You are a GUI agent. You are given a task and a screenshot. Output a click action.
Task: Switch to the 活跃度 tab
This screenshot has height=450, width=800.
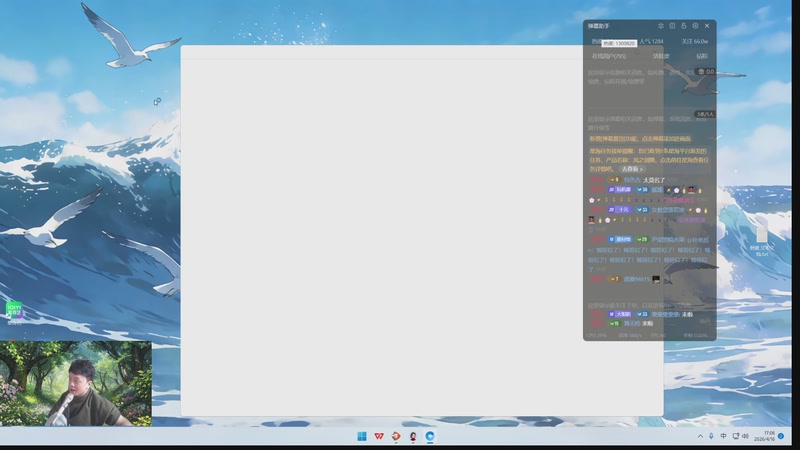pos(661,56)
